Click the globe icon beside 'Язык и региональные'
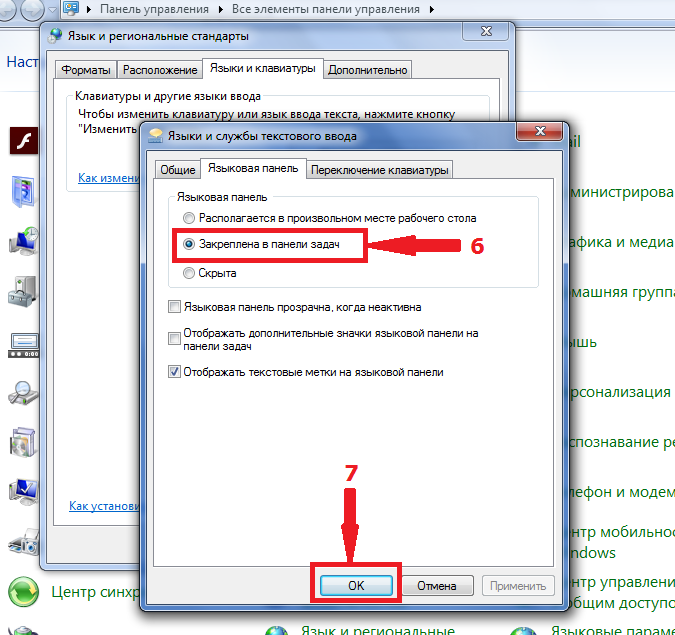 276,630
